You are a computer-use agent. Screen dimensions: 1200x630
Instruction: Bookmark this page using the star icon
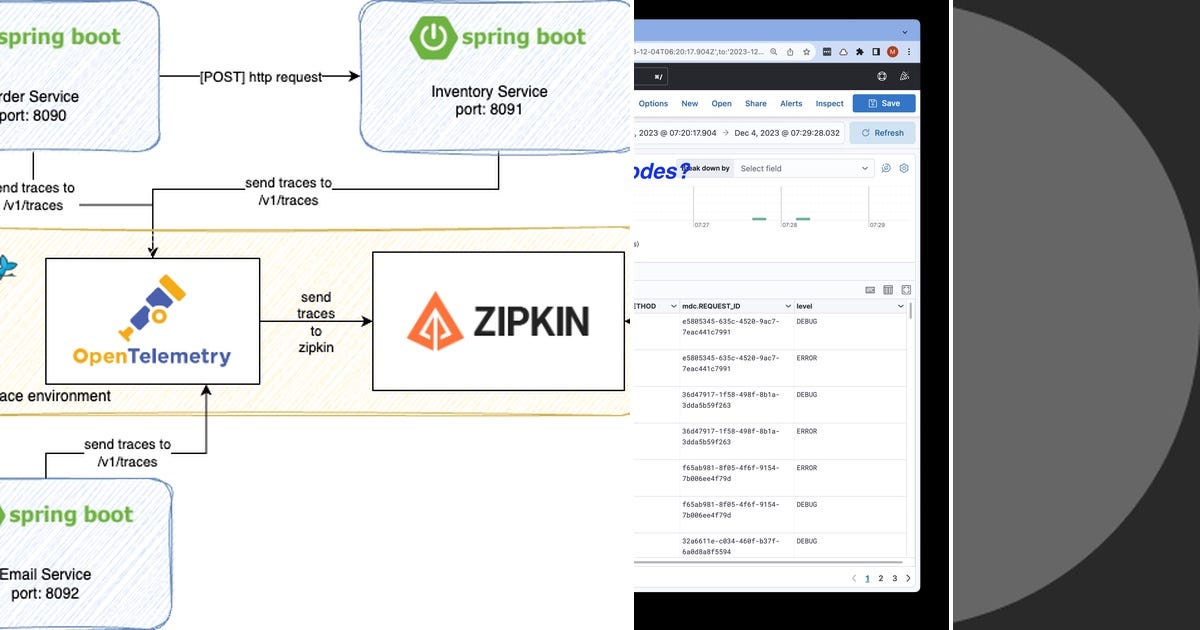[806, 50]
